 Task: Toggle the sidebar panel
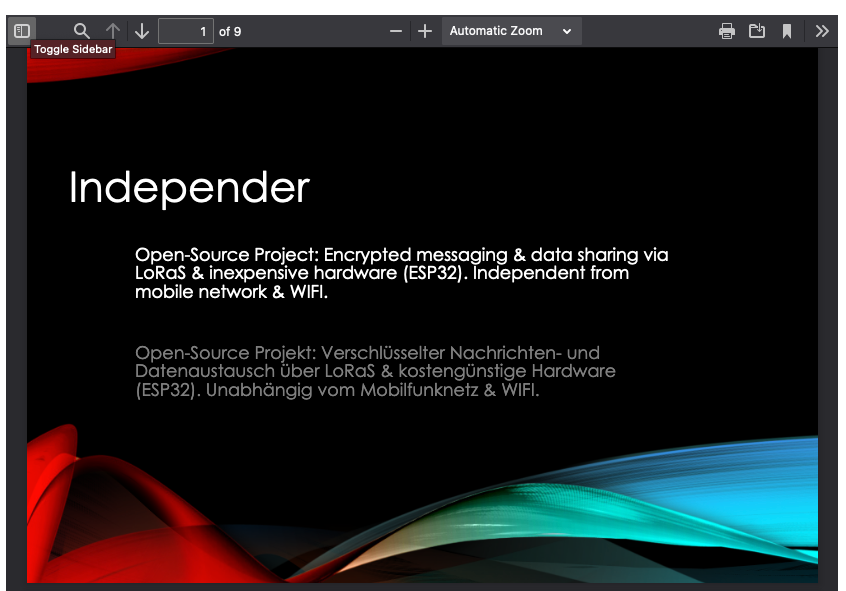pyautogui.click(x=22, y=31)
